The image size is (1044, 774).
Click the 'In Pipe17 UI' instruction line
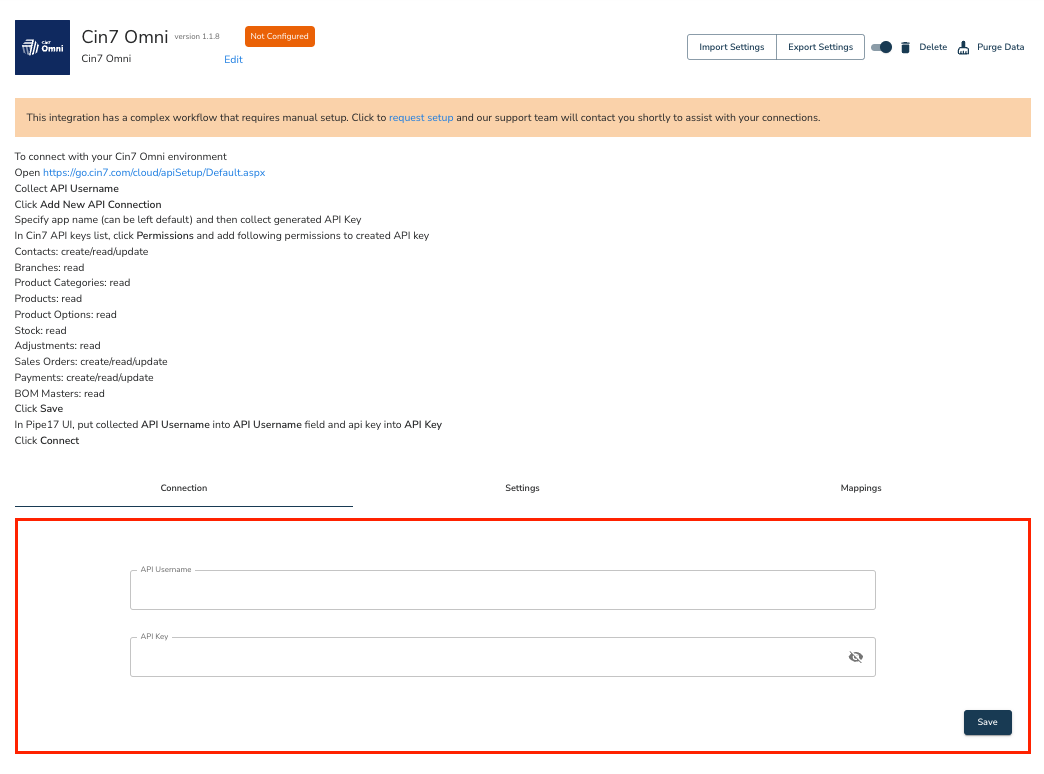[228, 425]
